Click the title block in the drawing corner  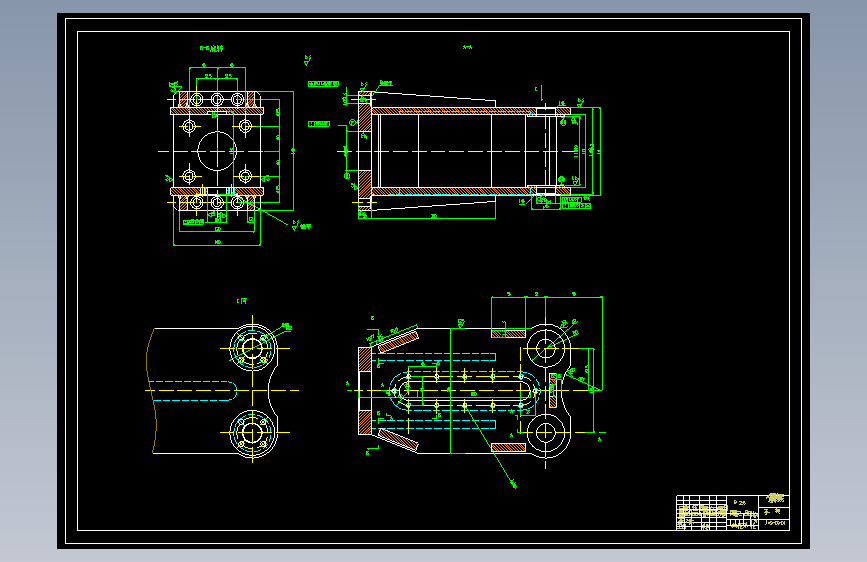[x=733, y=512]
